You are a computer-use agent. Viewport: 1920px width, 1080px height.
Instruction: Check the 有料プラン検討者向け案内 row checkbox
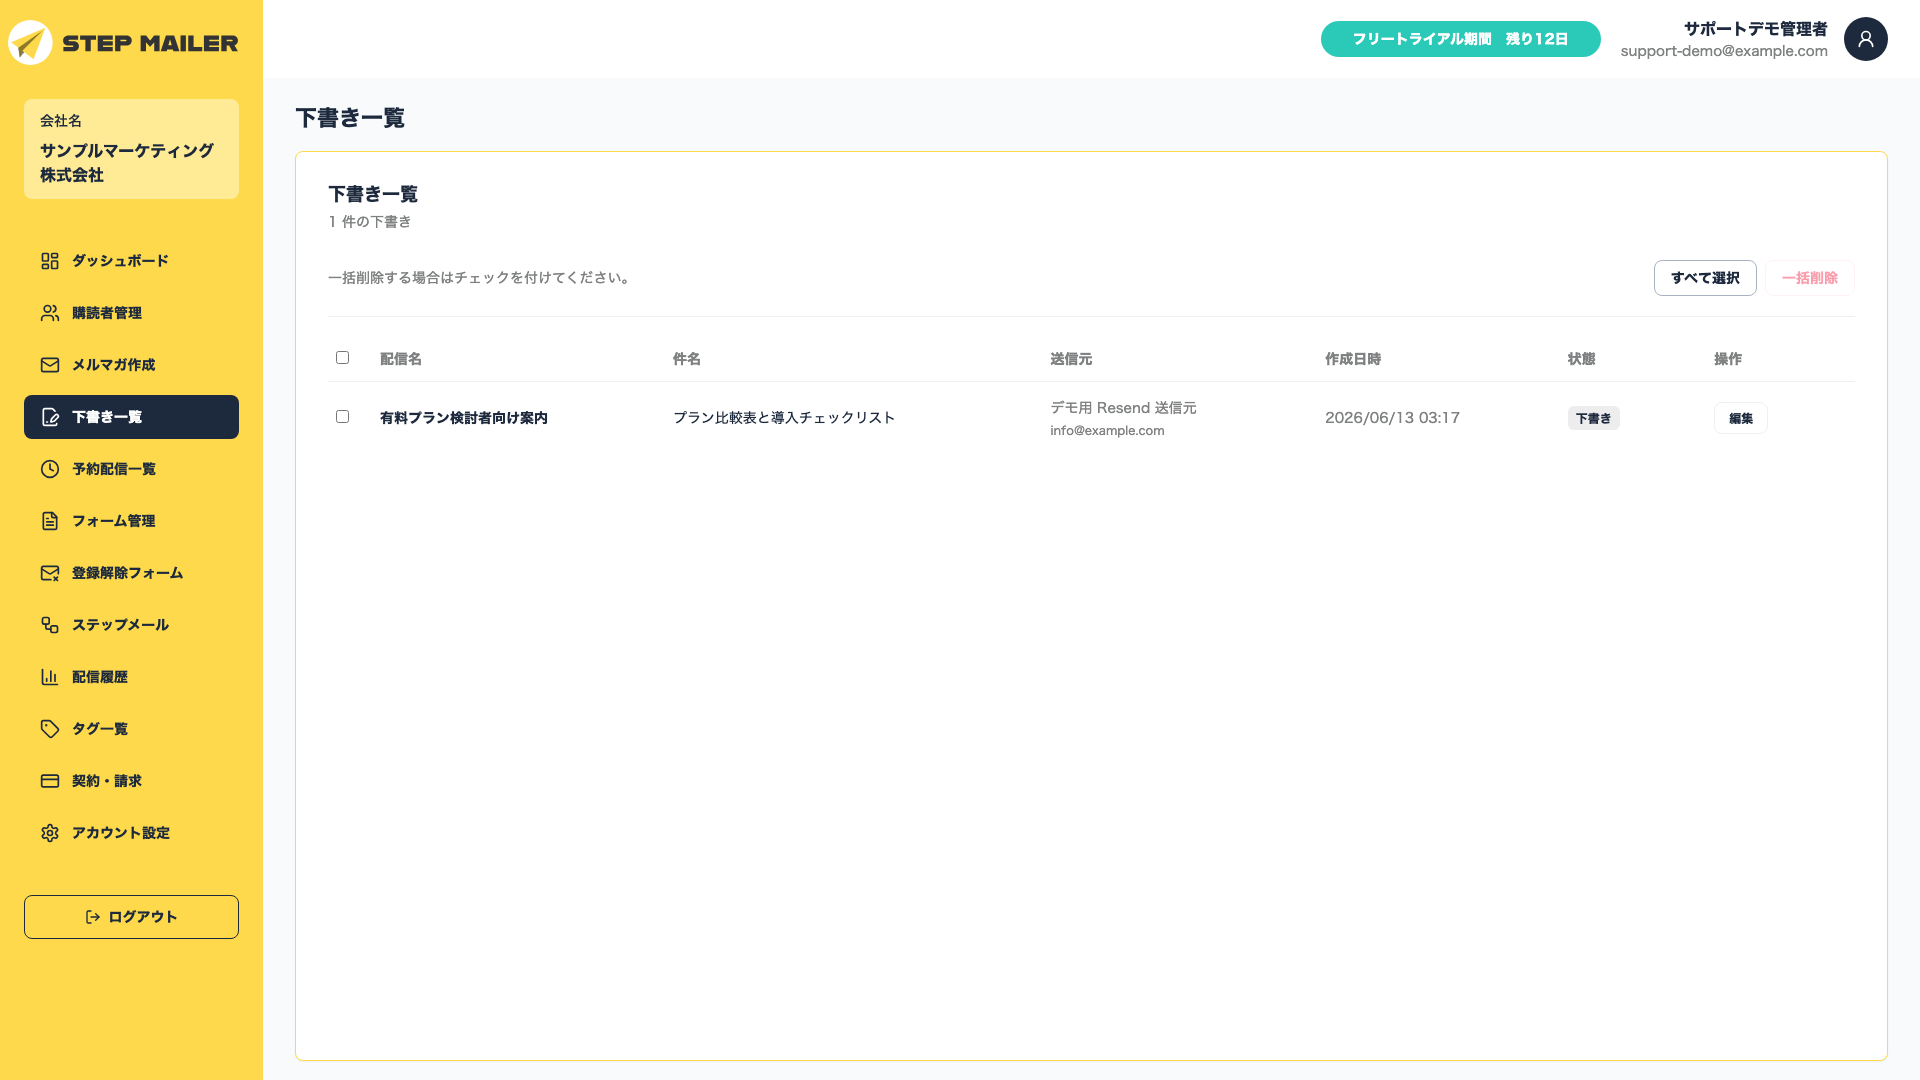342,417
